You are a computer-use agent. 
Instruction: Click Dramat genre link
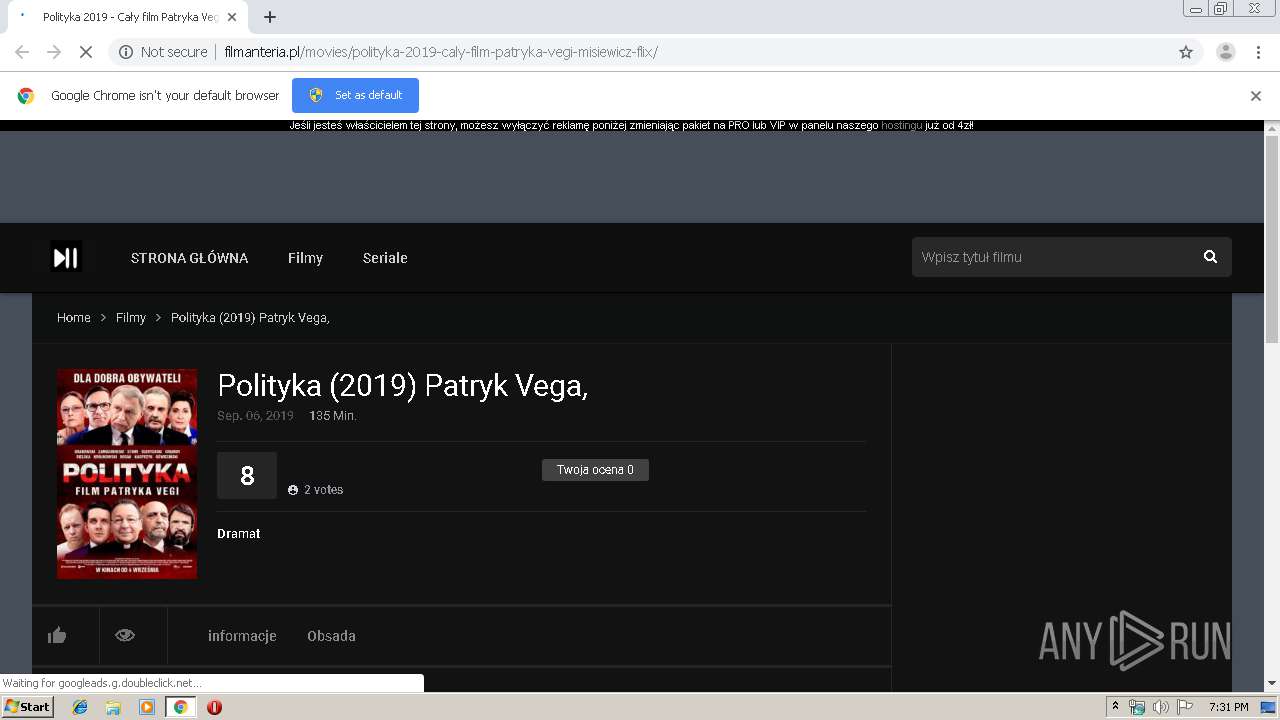239,534
